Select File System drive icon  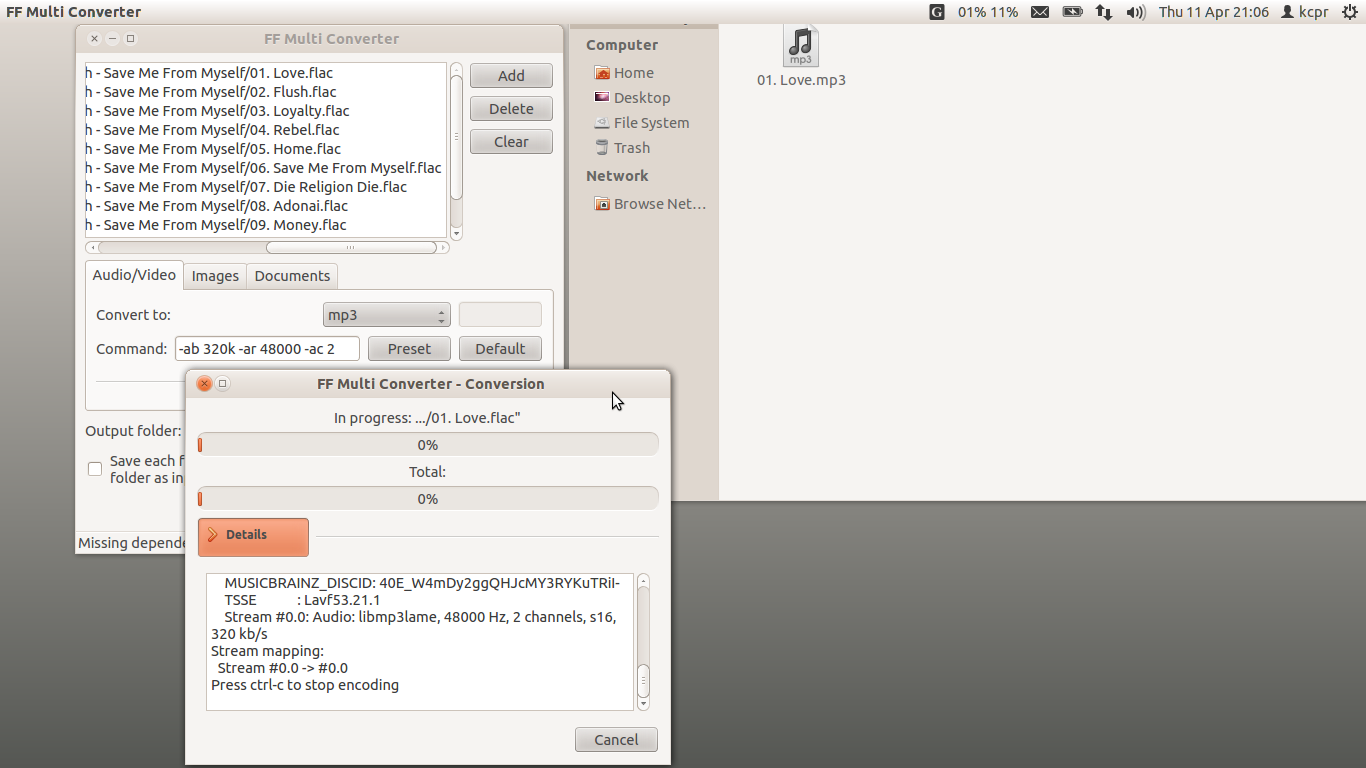[602, 123]
